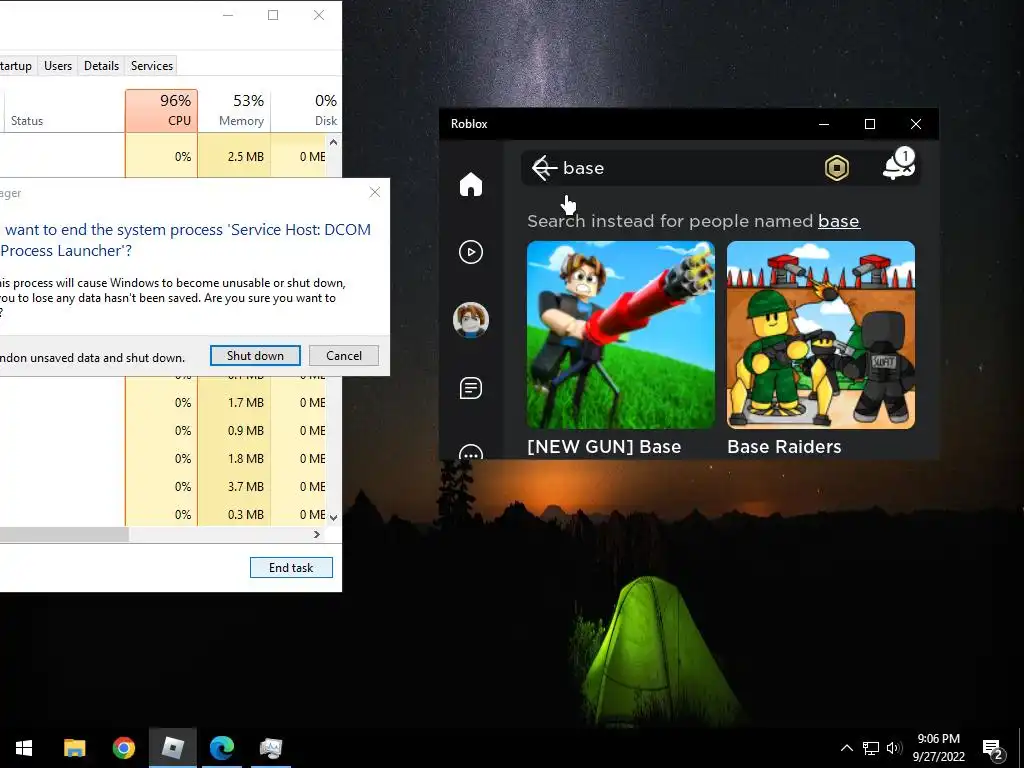This screenshot has height=768, width=1024.
Task: Sort by the Disk column header
Action: coord(306,110)
